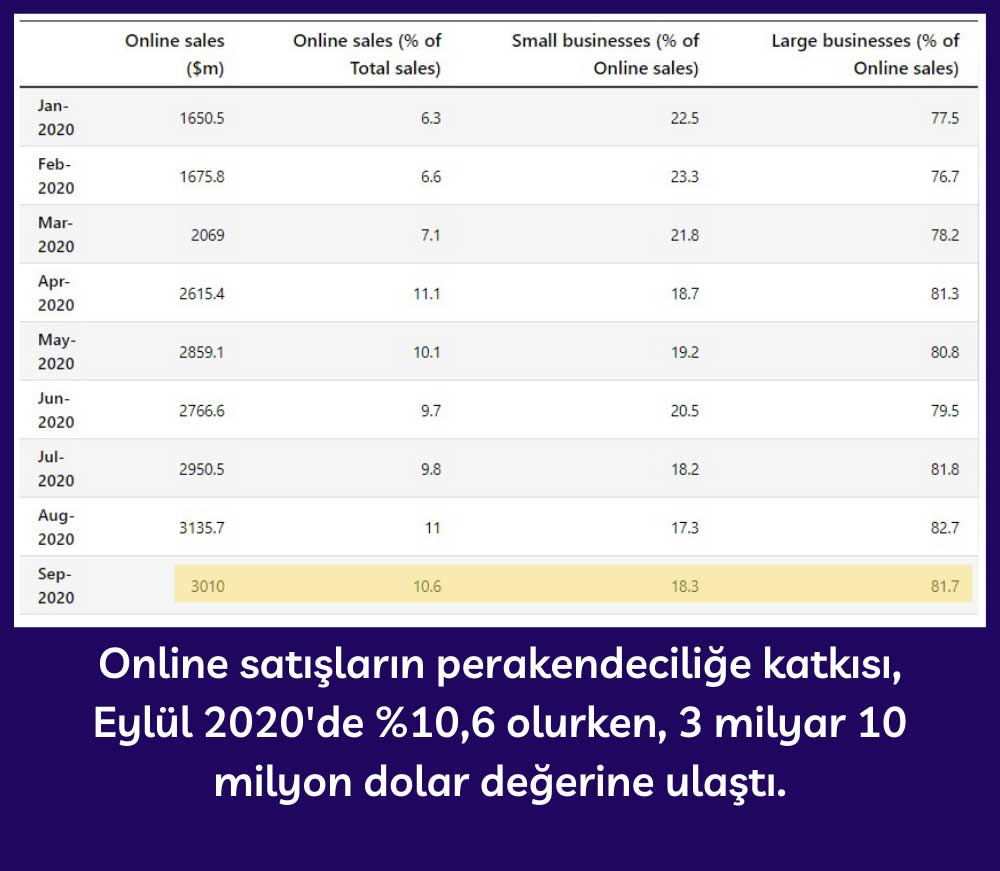Screen dimensions: 1000x871
Task: Click the 1650.5 online sales value
Action: point(202,118)
